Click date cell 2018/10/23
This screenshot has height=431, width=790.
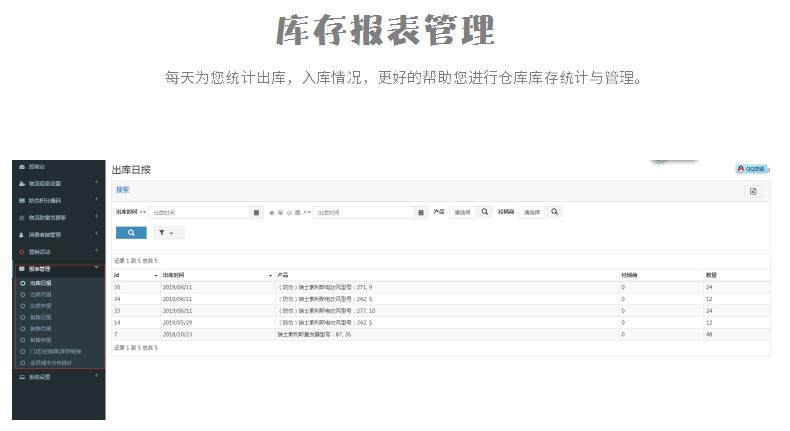tap(177, 335)
